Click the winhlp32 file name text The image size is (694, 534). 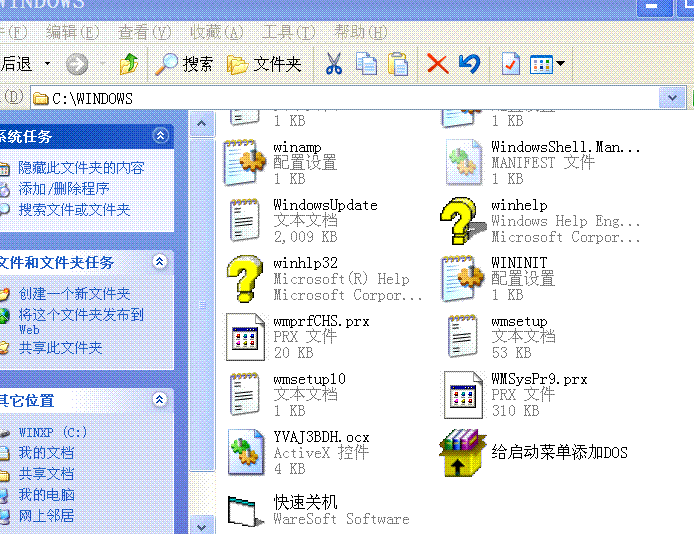(x=305, y=263)
